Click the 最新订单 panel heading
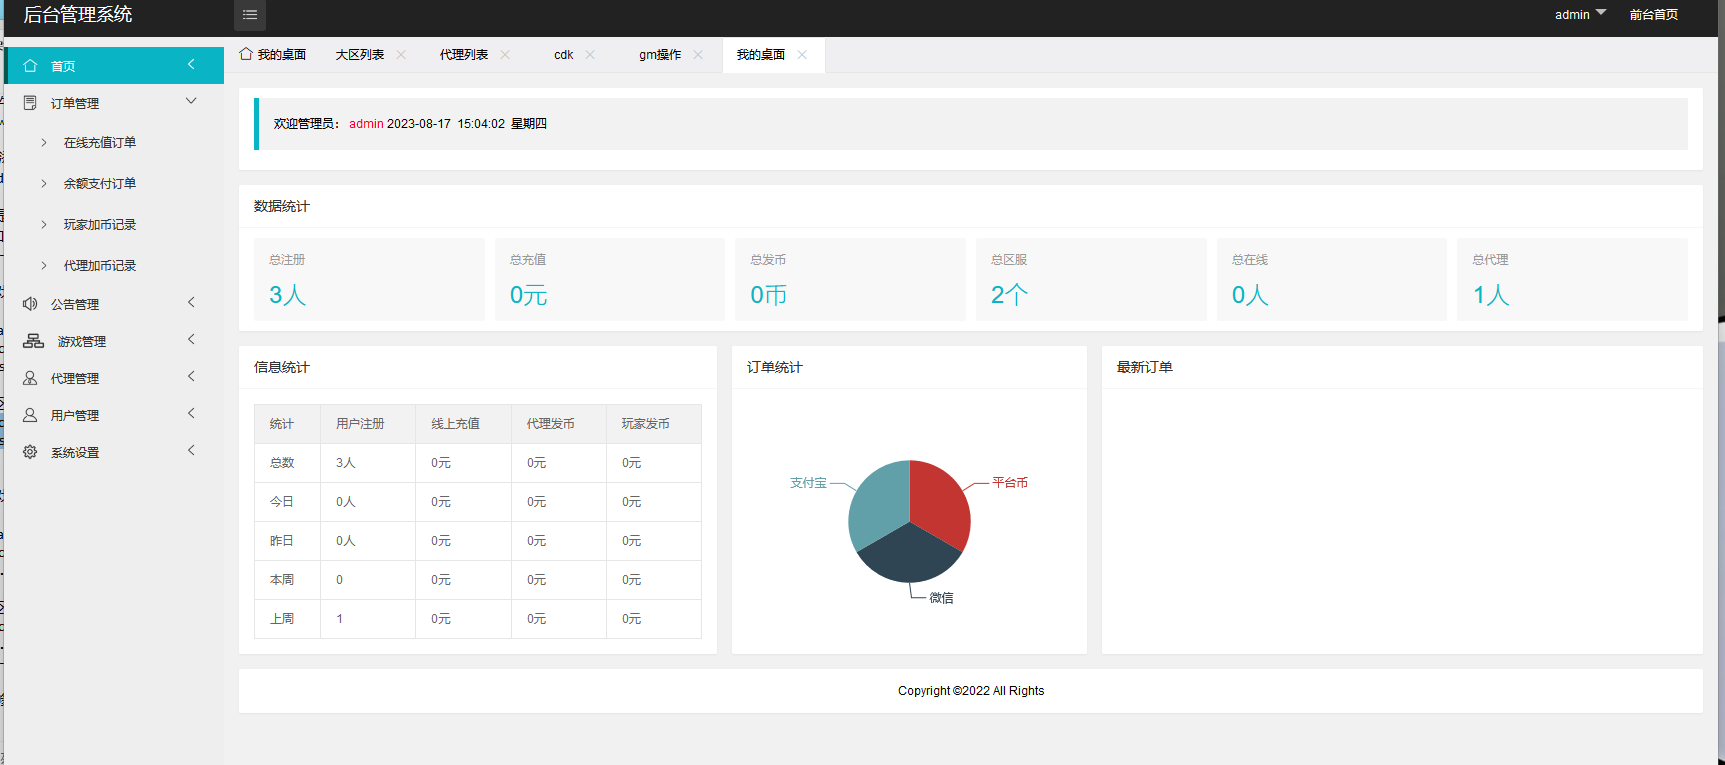This screenshot has width=1725, height=765. tap(1145, 367)
